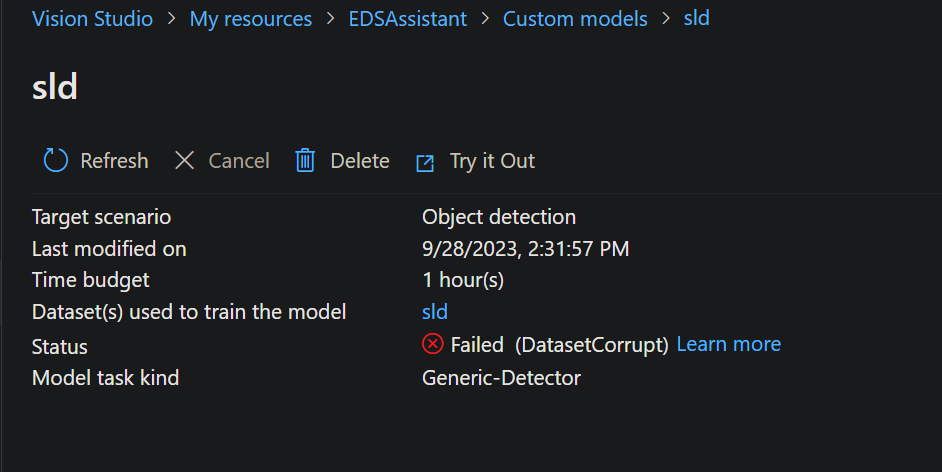Open Learn more about DatasetCorrupt error
The height and width of the screenshot is (472, 942).
tap(729, 344)
